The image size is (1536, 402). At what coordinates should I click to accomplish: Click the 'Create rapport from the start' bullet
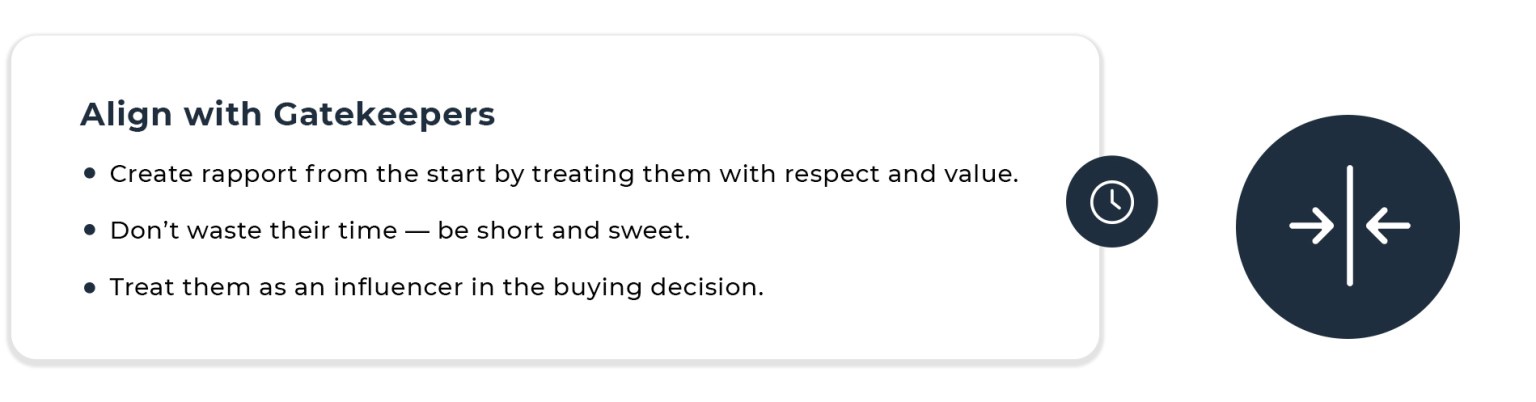click(x=300, y=174)
